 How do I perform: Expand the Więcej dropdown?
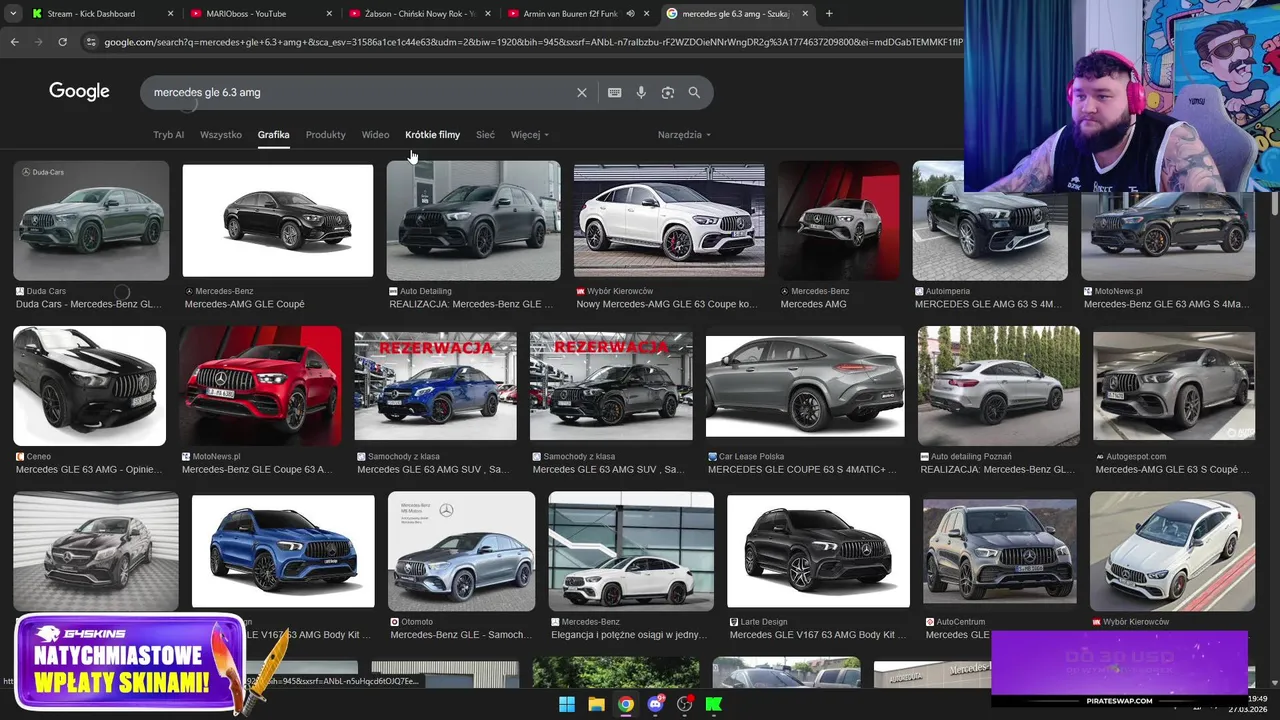coord(529,135)
